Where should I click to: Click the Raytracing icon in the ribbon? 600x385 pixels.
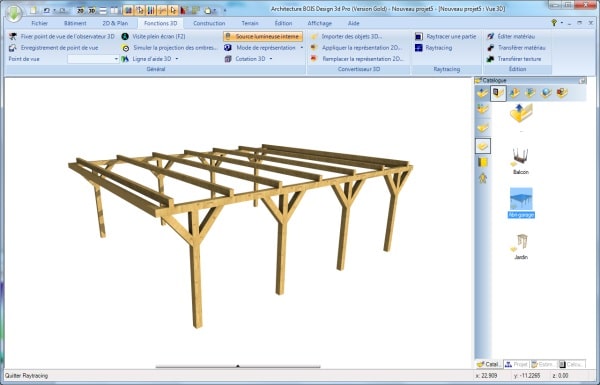[x=419, y=48]
